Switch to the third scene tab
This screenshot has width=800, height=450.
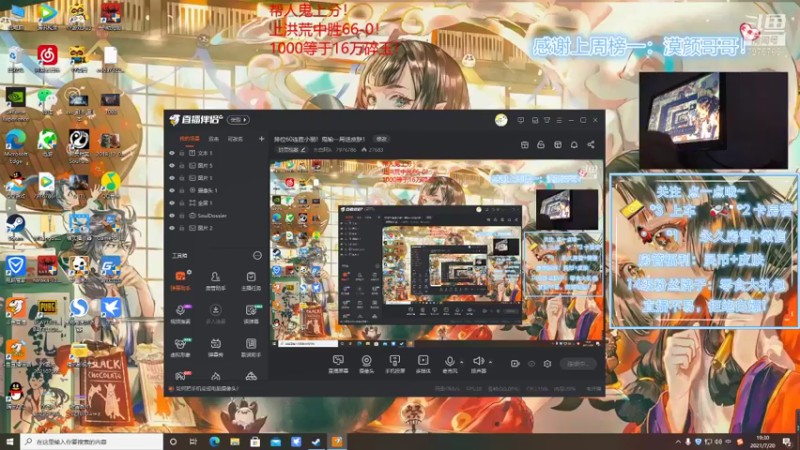click(x=235, y=139)
